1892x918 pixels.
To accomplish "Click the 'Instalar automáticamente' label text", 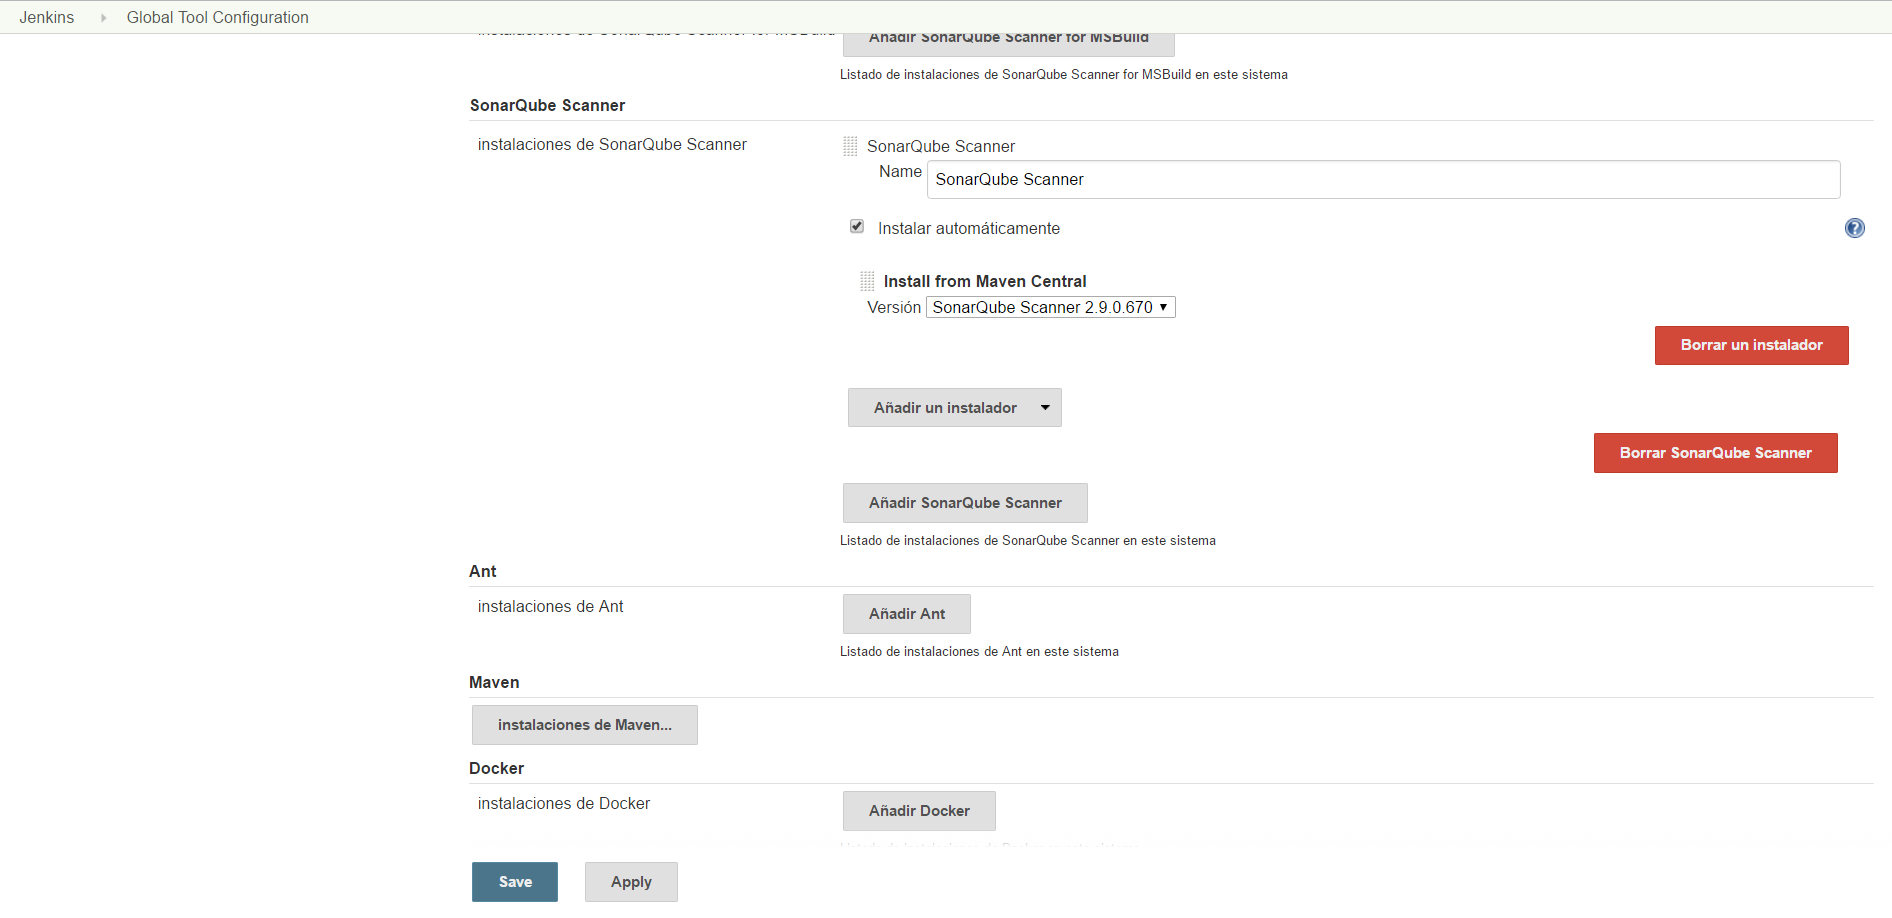I will click(x=969, y=228).
